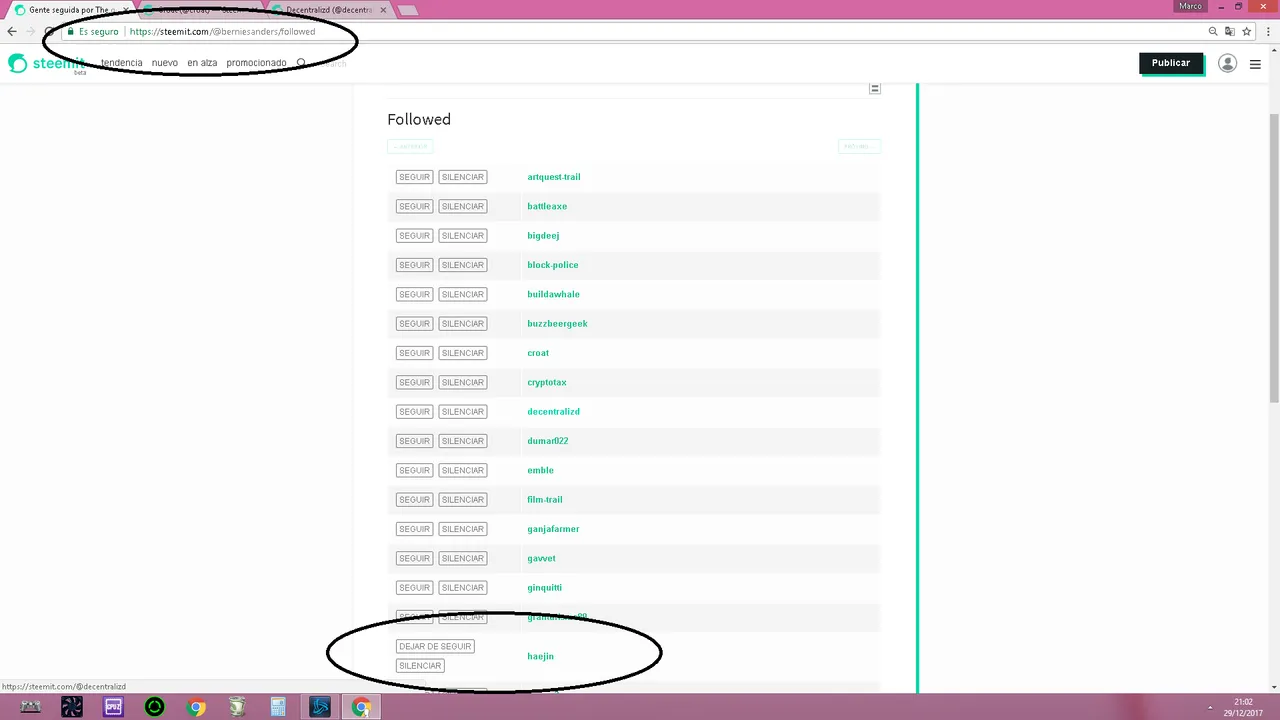Open the buzzbeergeek profile link

557,324
